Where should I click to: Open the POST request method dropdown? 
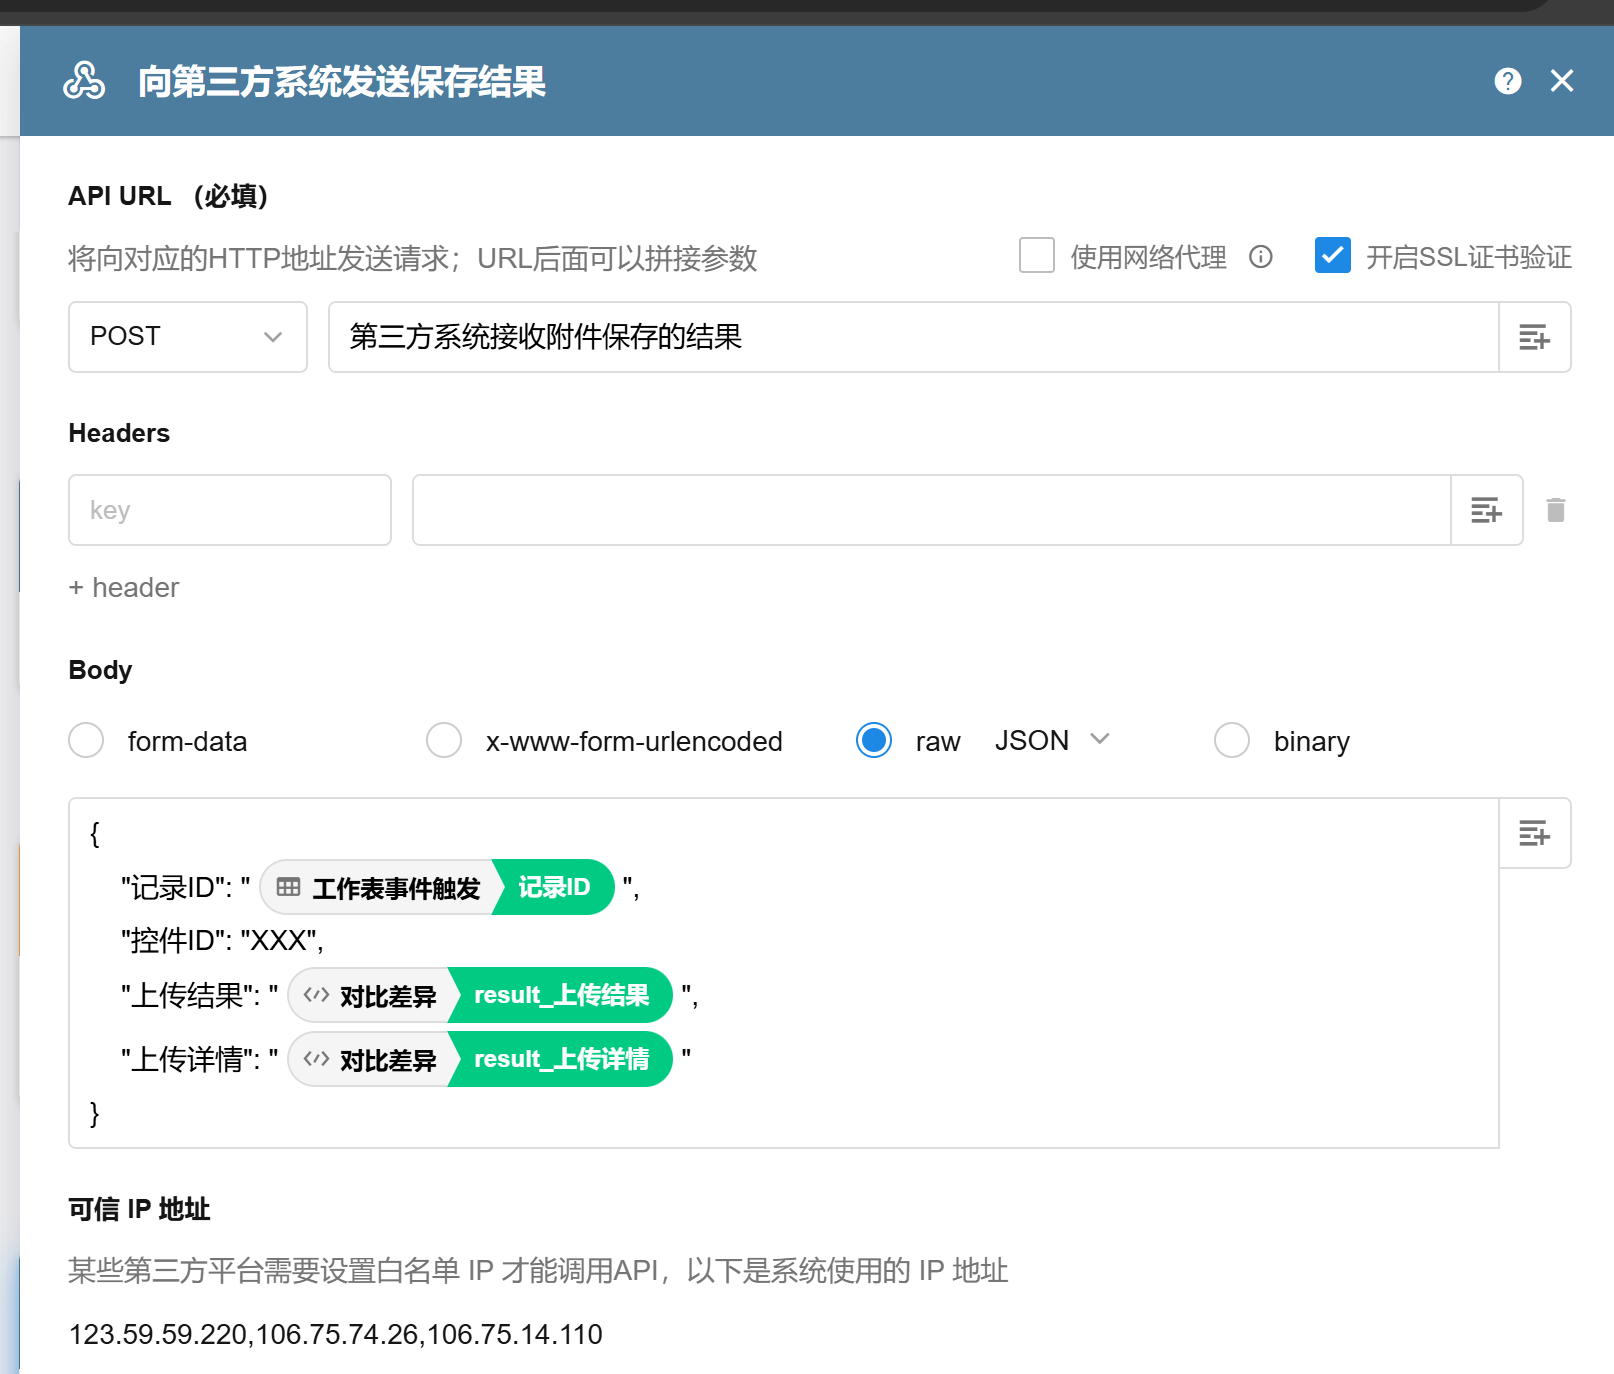click(187, 337)
